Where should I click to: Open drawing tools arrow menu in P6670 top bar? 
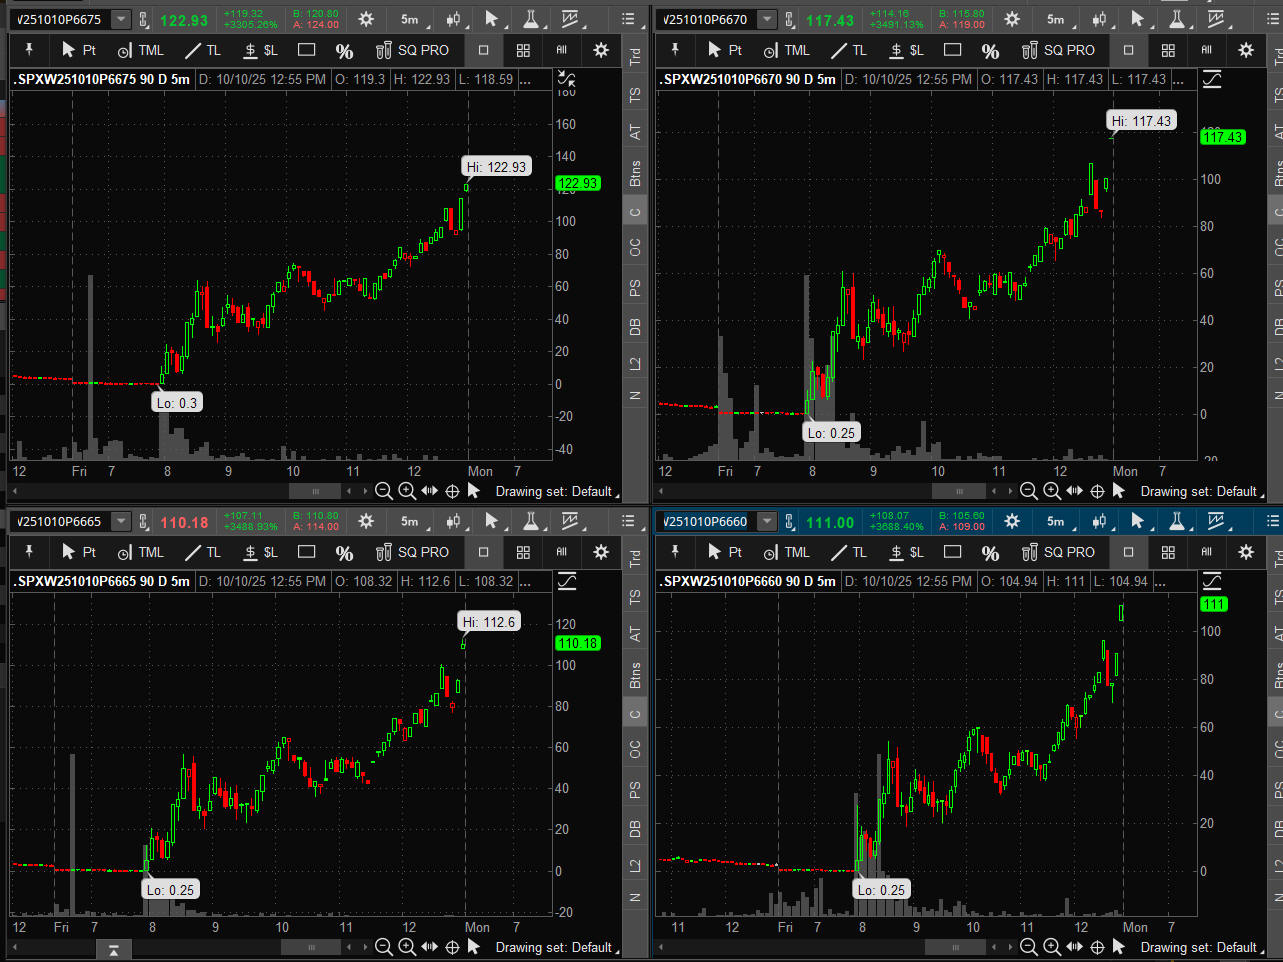tap(1137, 19)
